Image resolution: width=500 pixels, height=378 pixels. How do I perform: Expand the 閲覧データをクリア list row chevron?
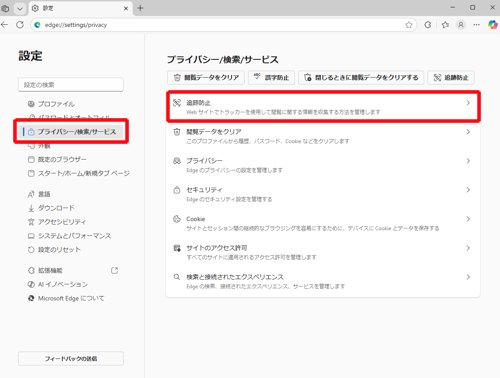[468, 132]
